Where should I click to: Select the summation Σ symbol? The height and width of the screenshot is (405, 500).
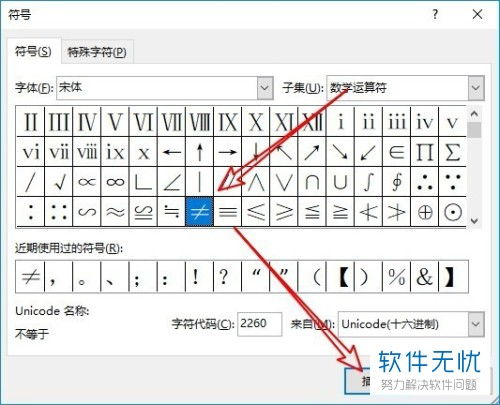pos(452,152)
